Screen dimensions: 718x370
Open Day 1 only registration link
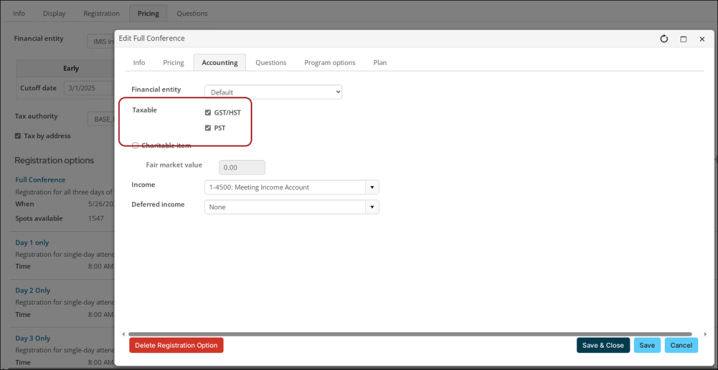[x=32, y=243]
